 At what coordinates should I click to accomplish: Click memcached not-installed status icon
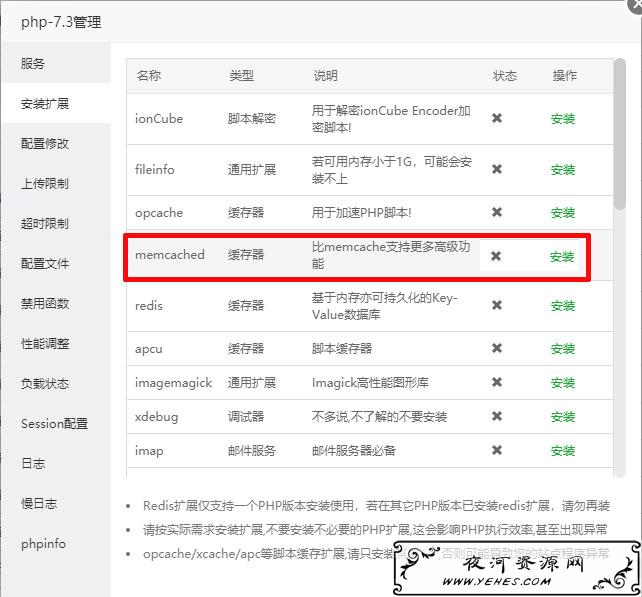(496, 256)
